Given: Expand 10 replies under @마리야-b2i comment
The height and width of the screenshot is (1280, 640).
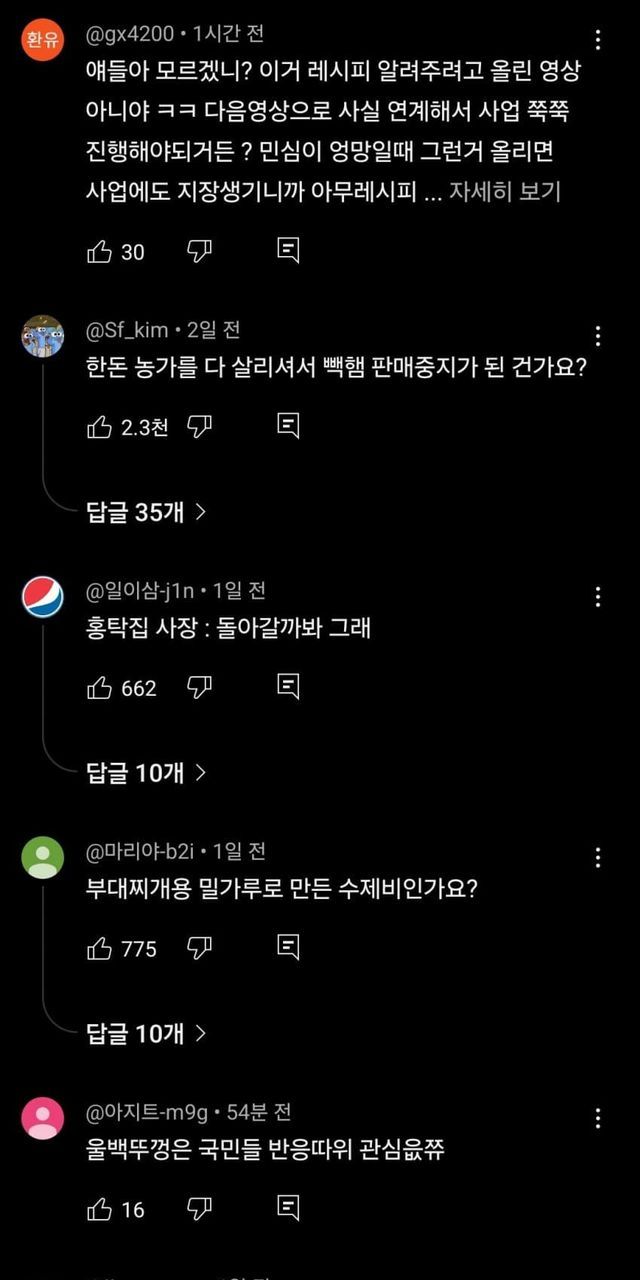Looking at the screenshot, I should (x=146, y=1032).
